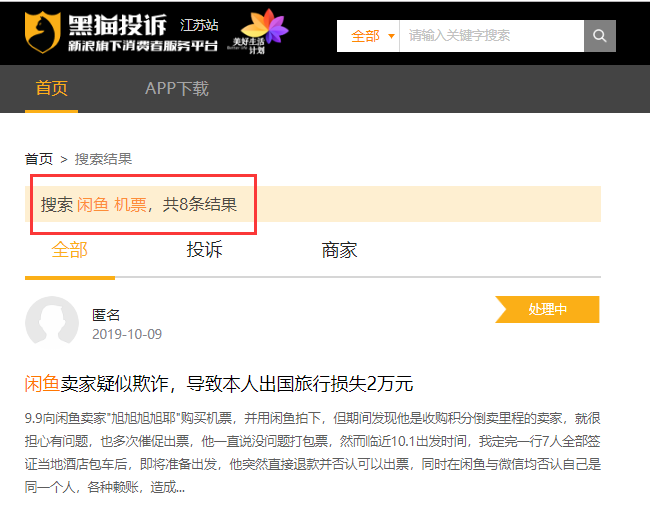Open complaint titled 闲鱼卖家疑似欺诈

coord(219,384)
